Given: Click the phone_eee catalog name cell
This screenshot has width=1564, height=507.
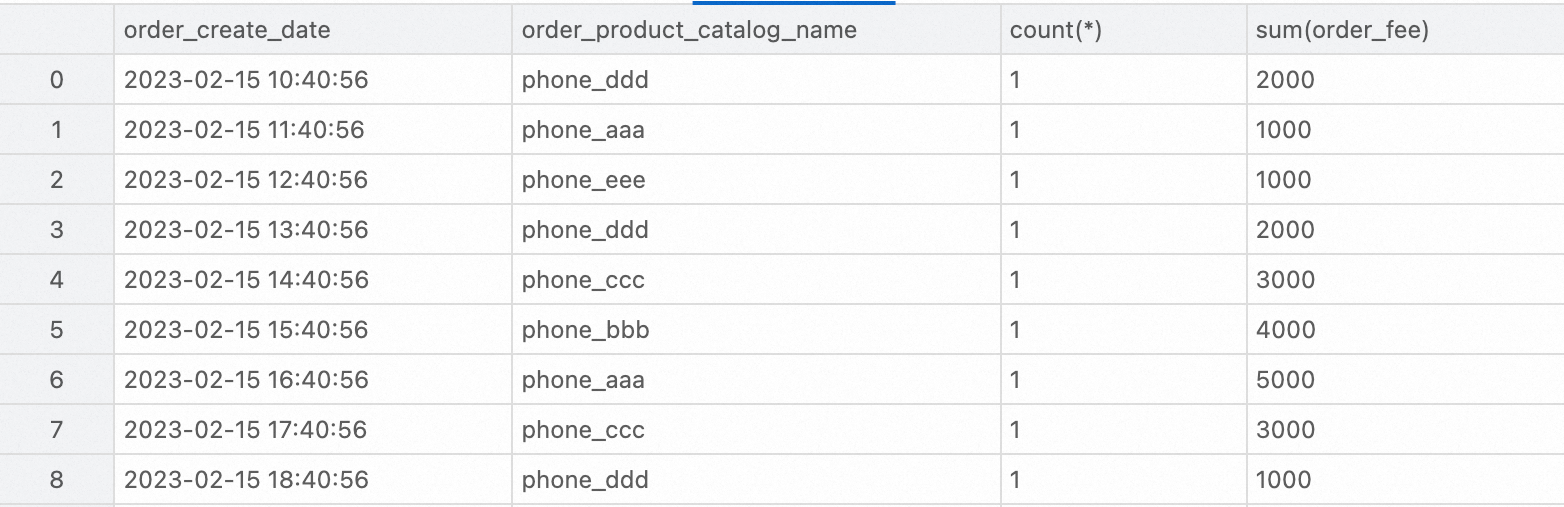Looking at the screenshot, I should click(x=583, y=180).
